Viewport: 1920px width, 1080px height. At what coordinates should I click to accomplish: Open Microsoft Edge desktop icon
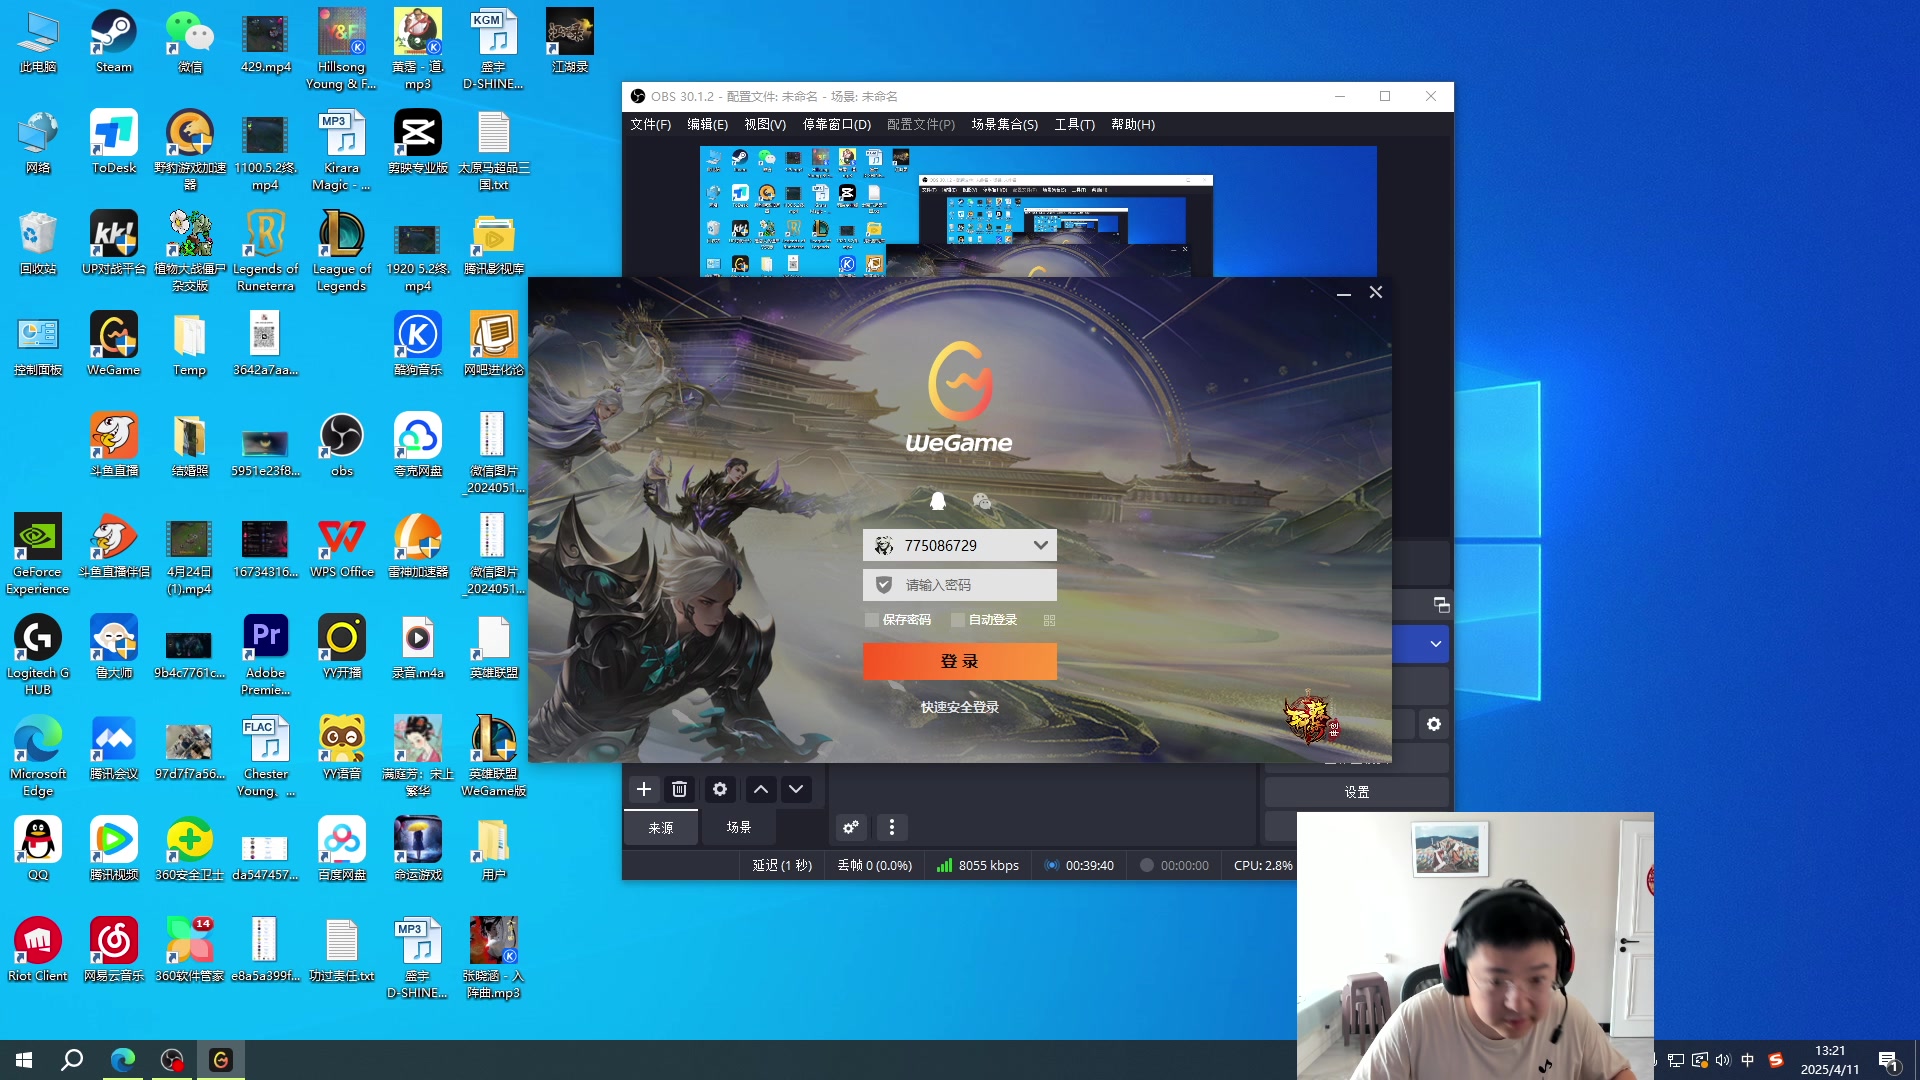pos(38,757)
